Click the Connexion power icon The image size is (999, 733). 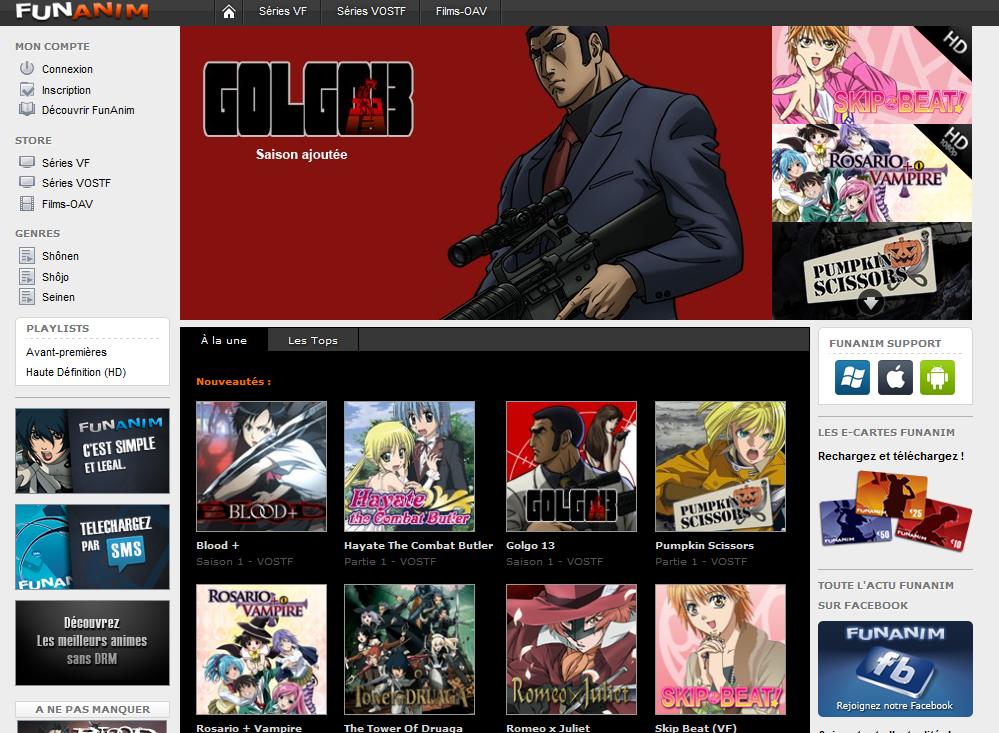pyautogui.click(x=27, y=68)
